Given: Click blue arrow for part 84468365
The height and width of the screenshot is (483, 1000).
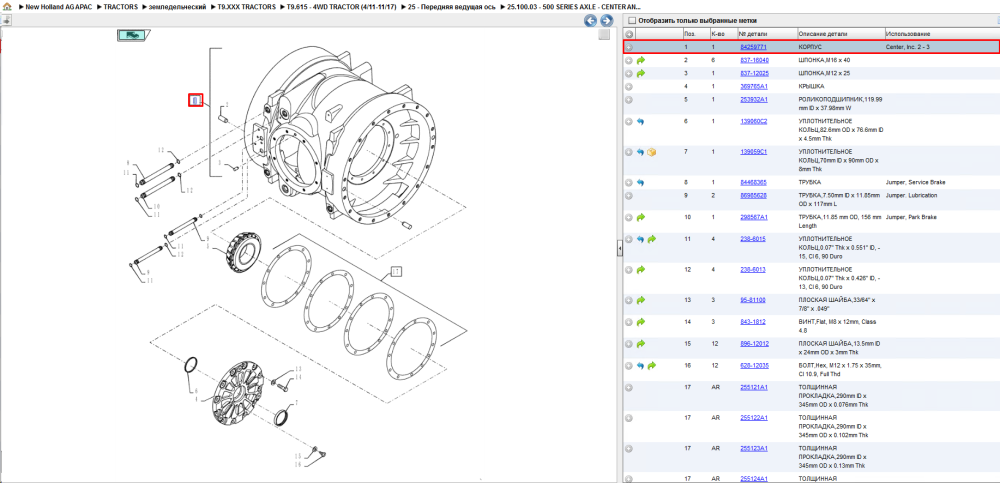Looking at the screenshot, I should tap(640, 182).
